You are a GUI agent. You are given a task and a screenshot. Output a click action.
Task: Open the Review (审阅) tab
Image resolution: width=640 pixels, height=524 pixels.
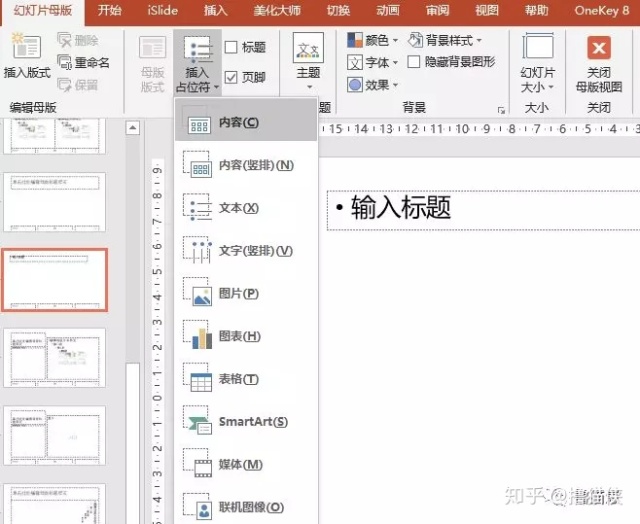pyautogui.click(x=438, y=11)
